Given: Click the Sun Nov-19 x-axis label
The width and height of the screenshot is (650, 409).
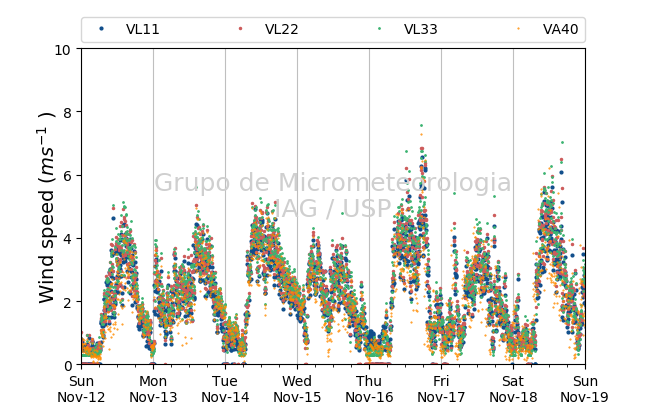Looking at the screenshot, I should [585, 389].
